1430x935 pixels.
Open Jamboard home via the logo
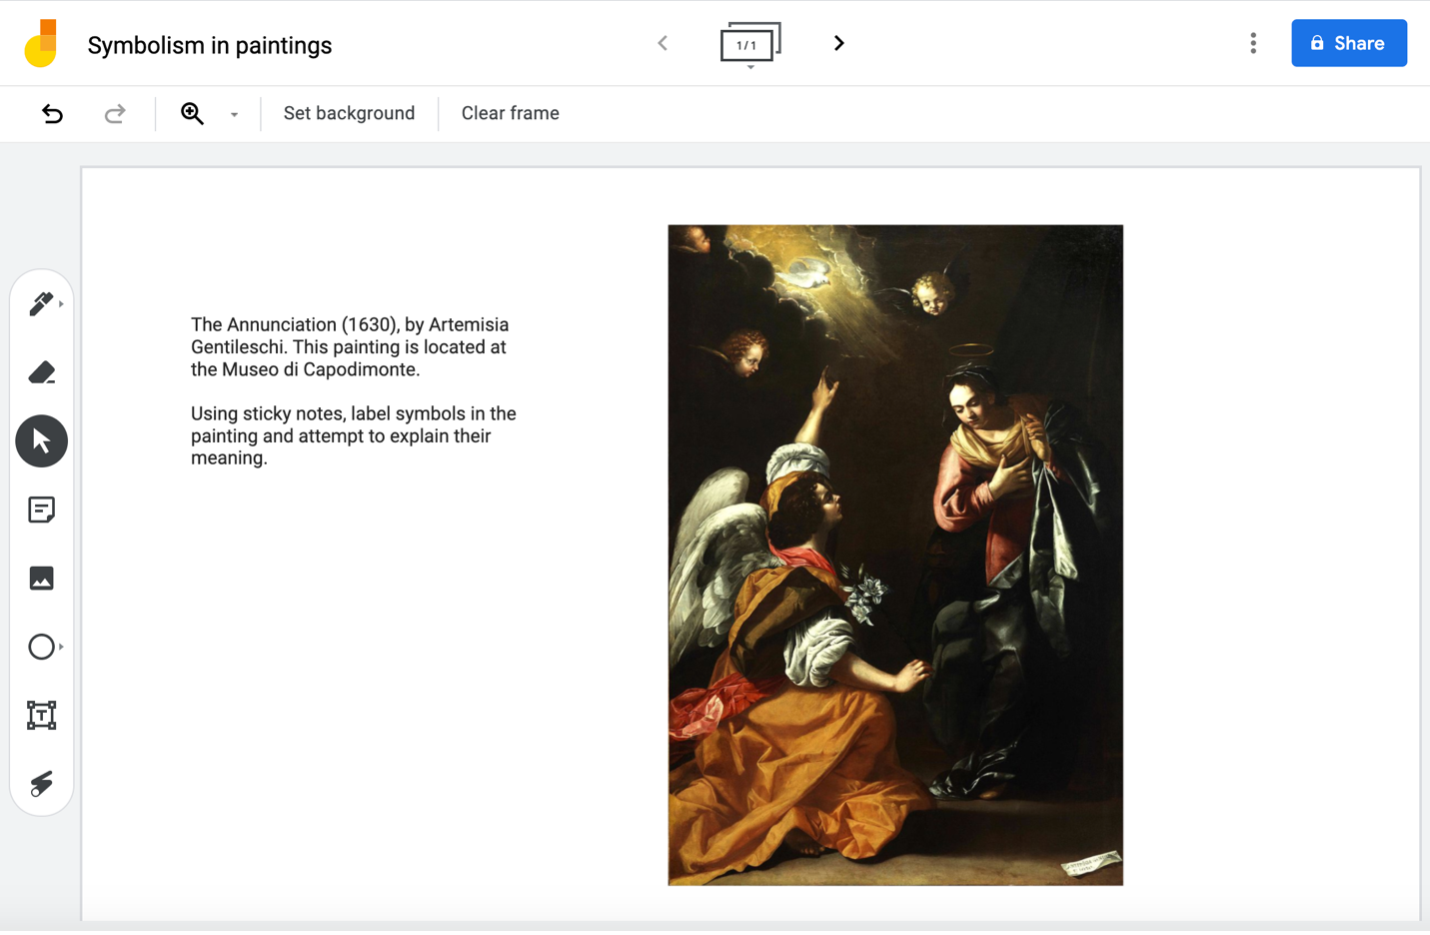pyautogui.click(x=41, y=43)
